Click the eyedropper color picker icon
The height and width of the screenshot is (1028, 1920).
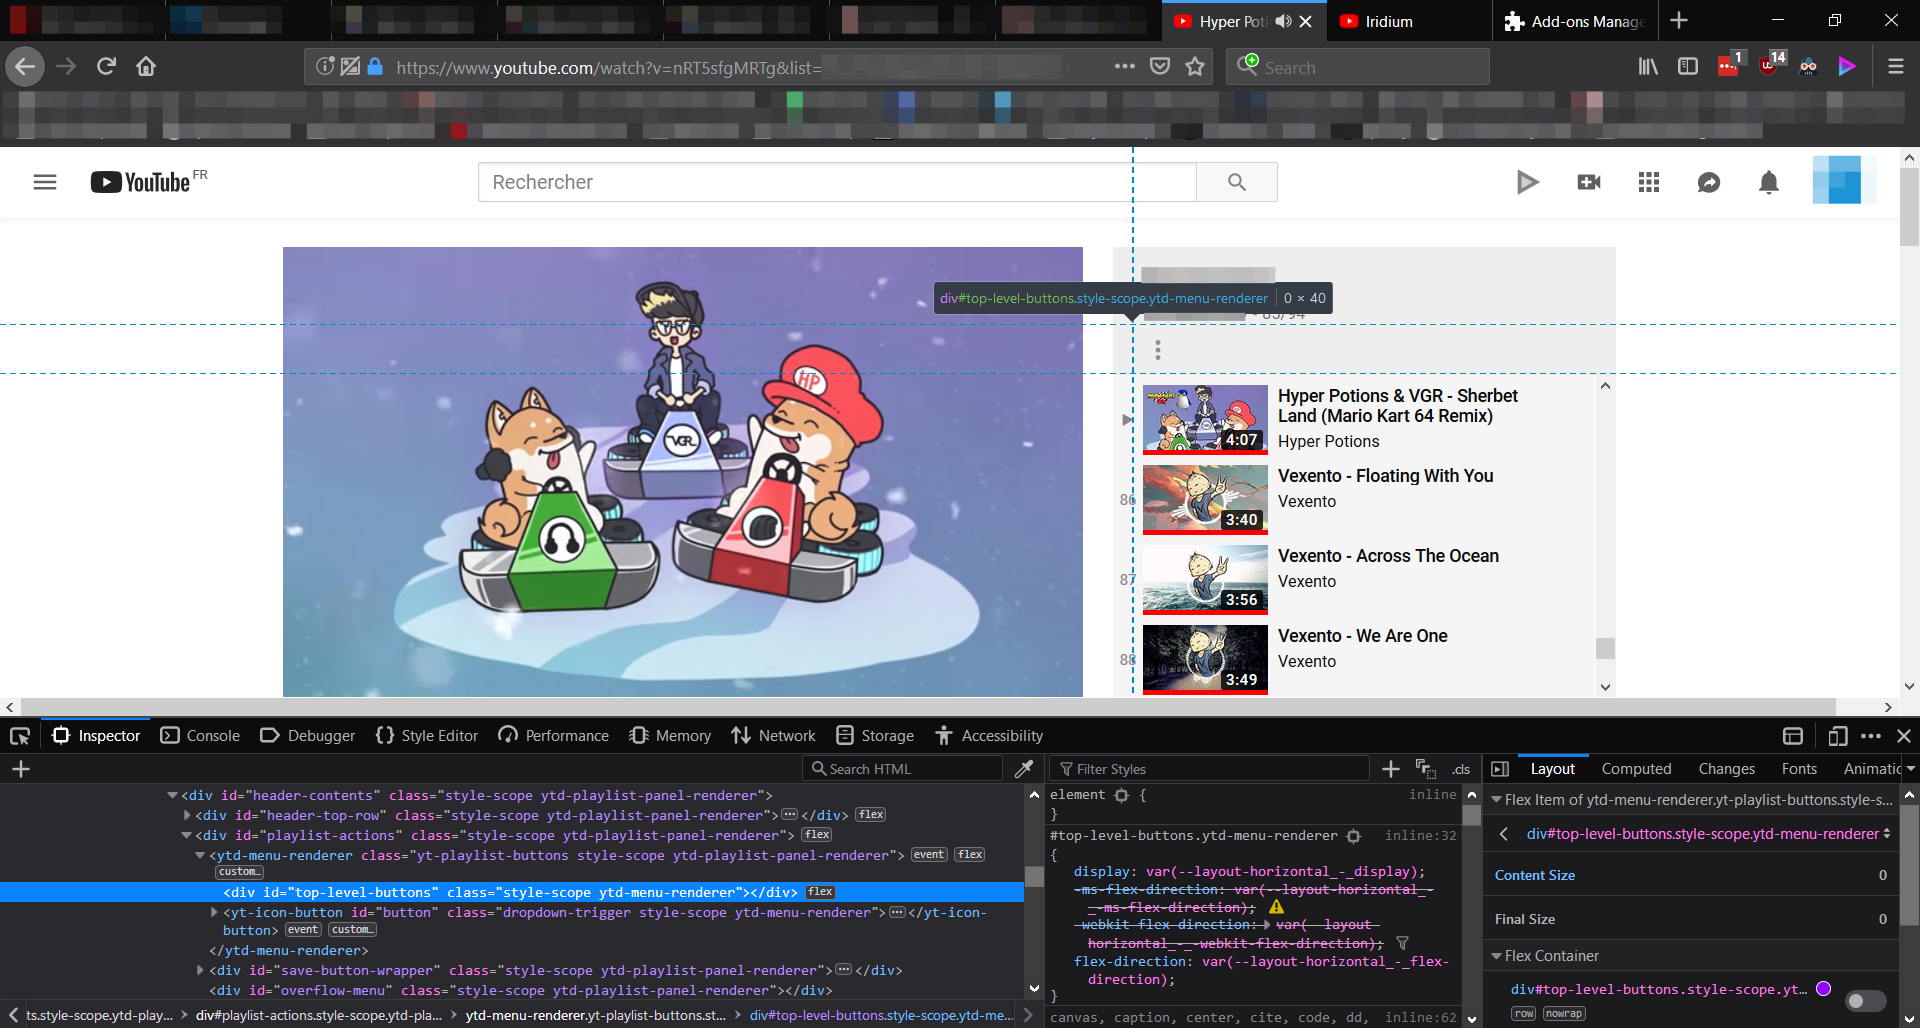1024,768
